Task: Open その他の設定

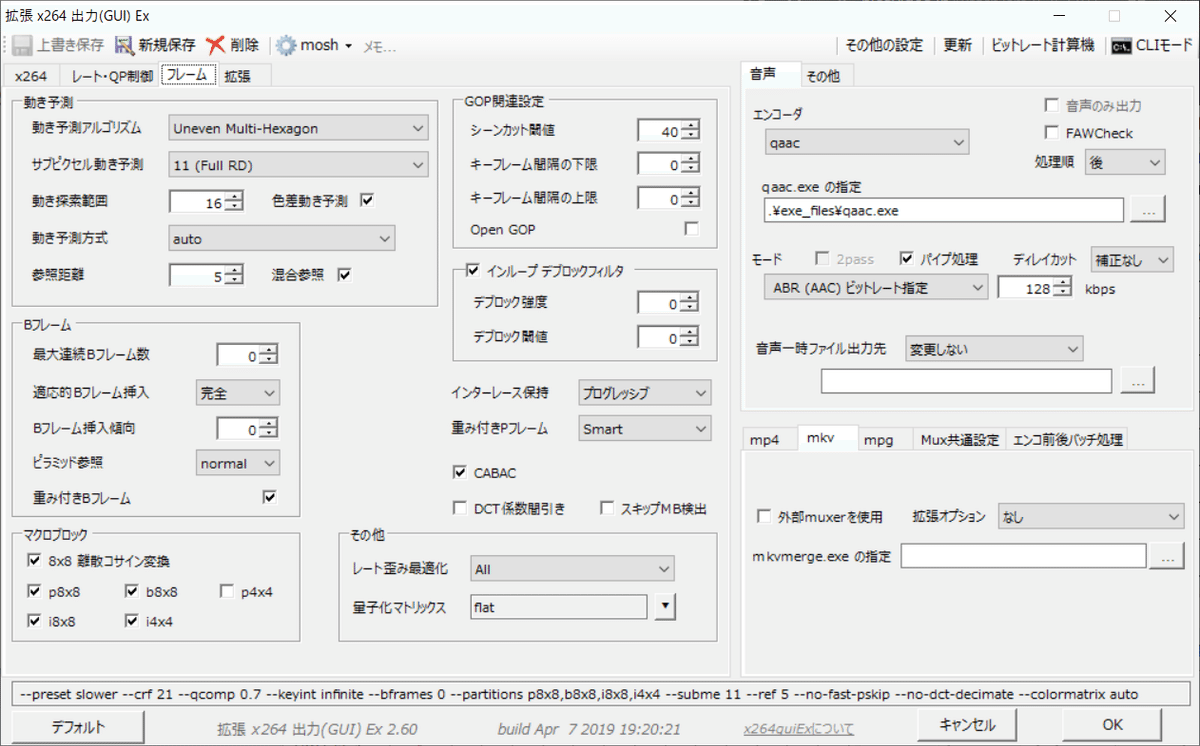Action: pos(884,45)
